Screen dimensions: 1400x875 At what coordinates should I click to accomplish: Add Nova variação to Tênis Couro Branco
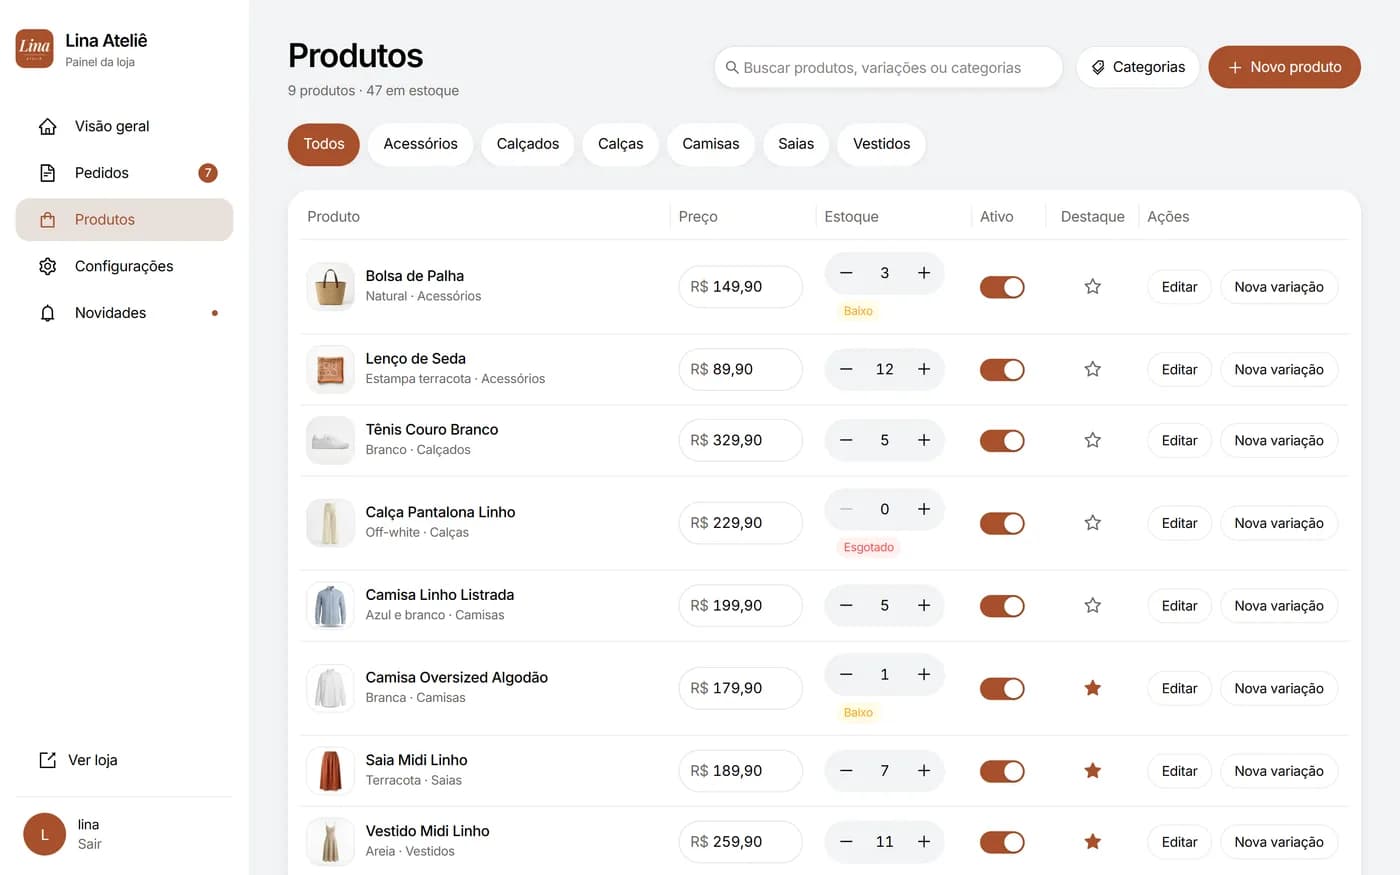[1279, 440]
